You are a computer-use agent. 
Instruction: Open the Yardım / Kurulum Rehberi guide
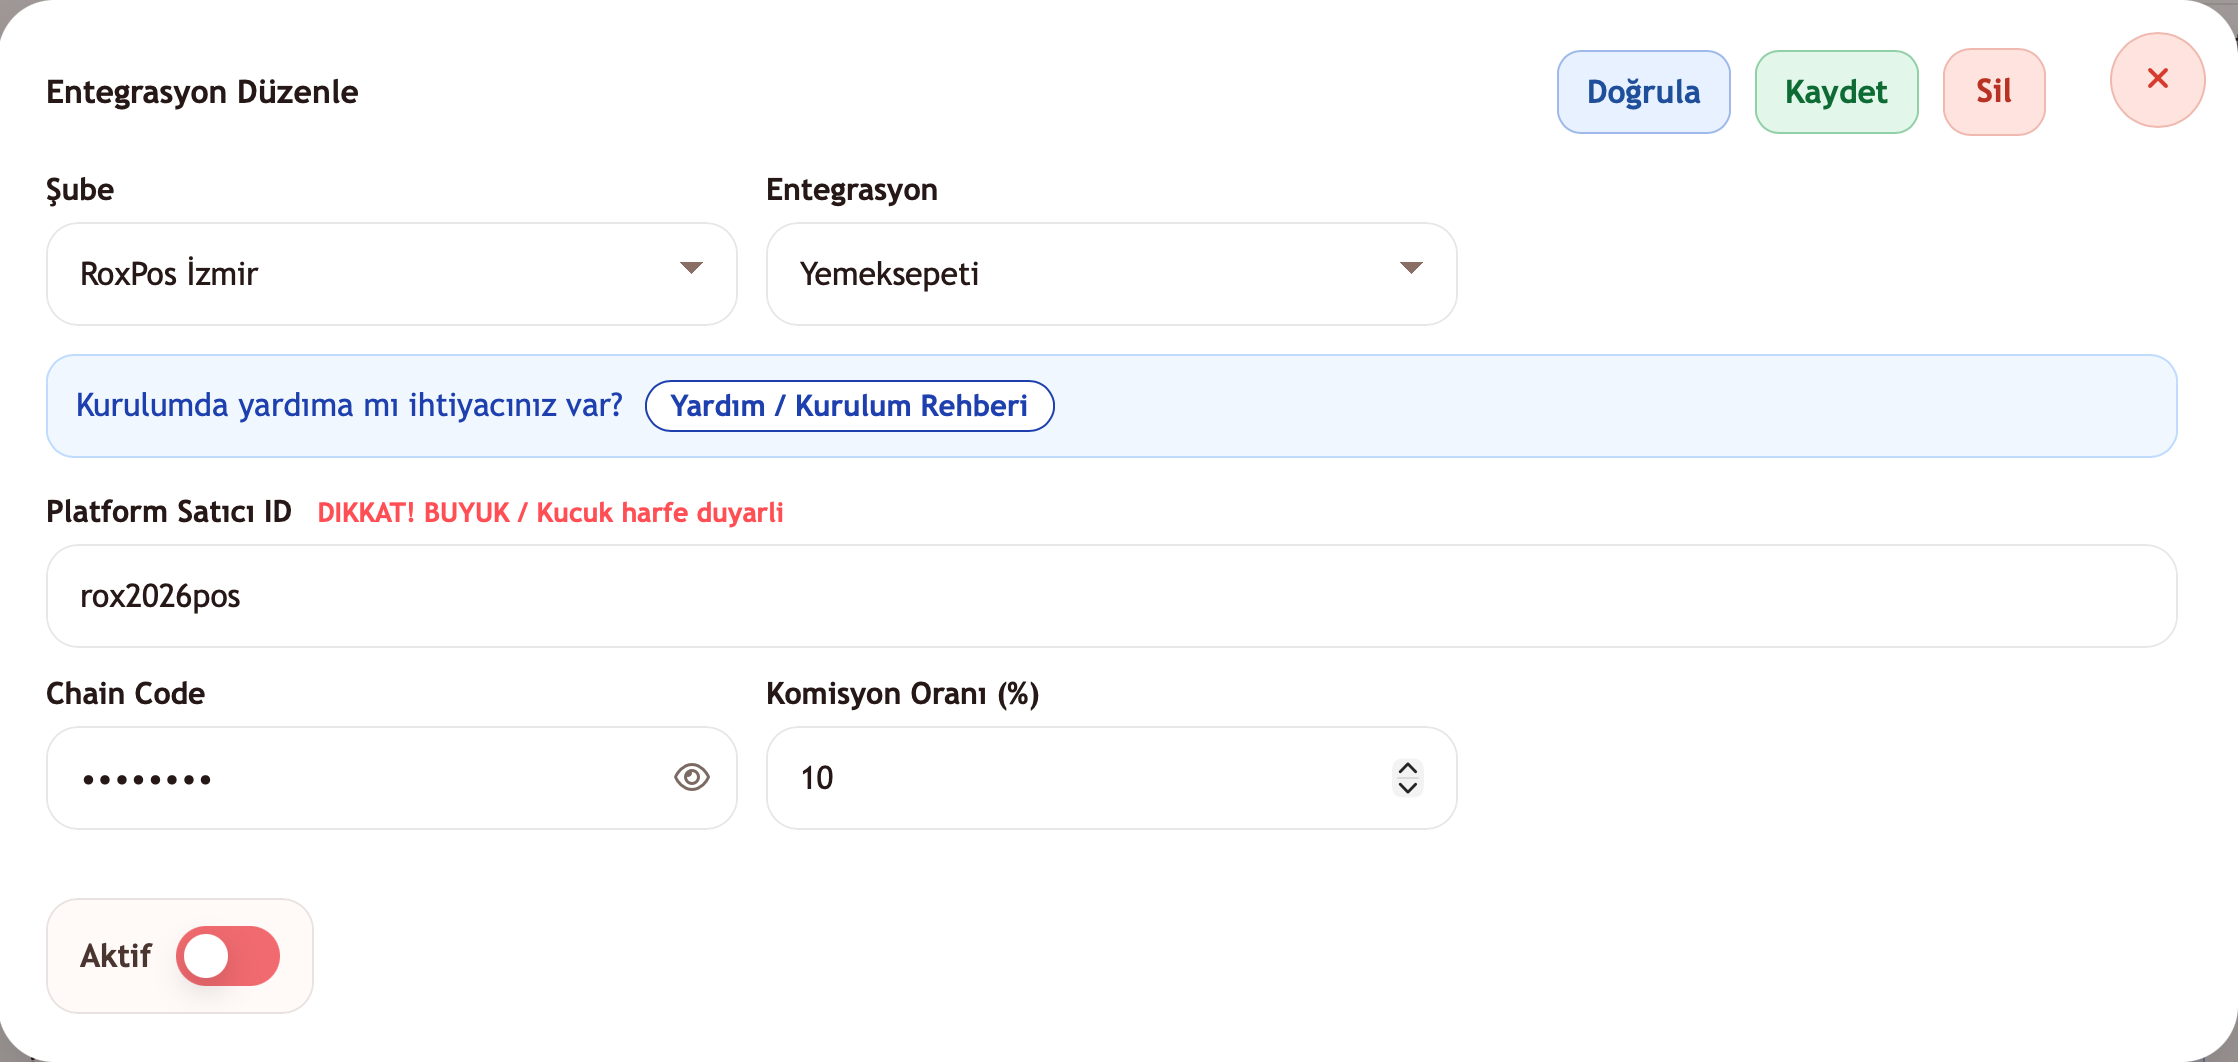849,406
